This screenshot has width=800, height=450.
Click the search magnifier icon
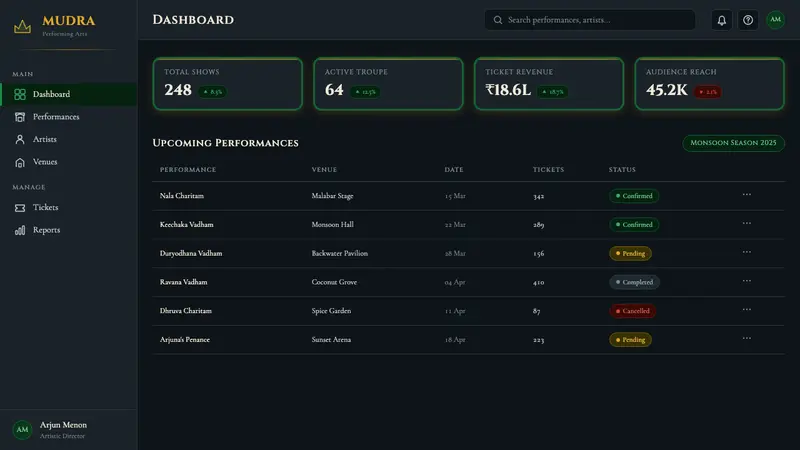(x=498, y=20)
